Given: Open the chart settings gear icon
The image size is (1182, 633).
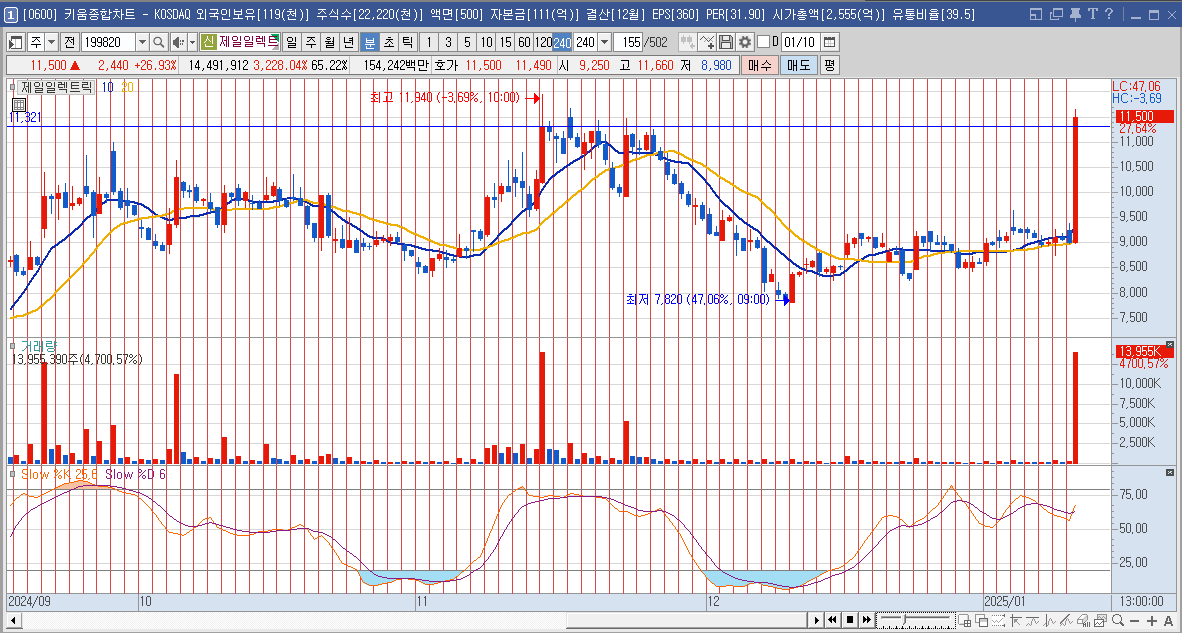Looking at the screenshot, I should (x=745, y=42).
